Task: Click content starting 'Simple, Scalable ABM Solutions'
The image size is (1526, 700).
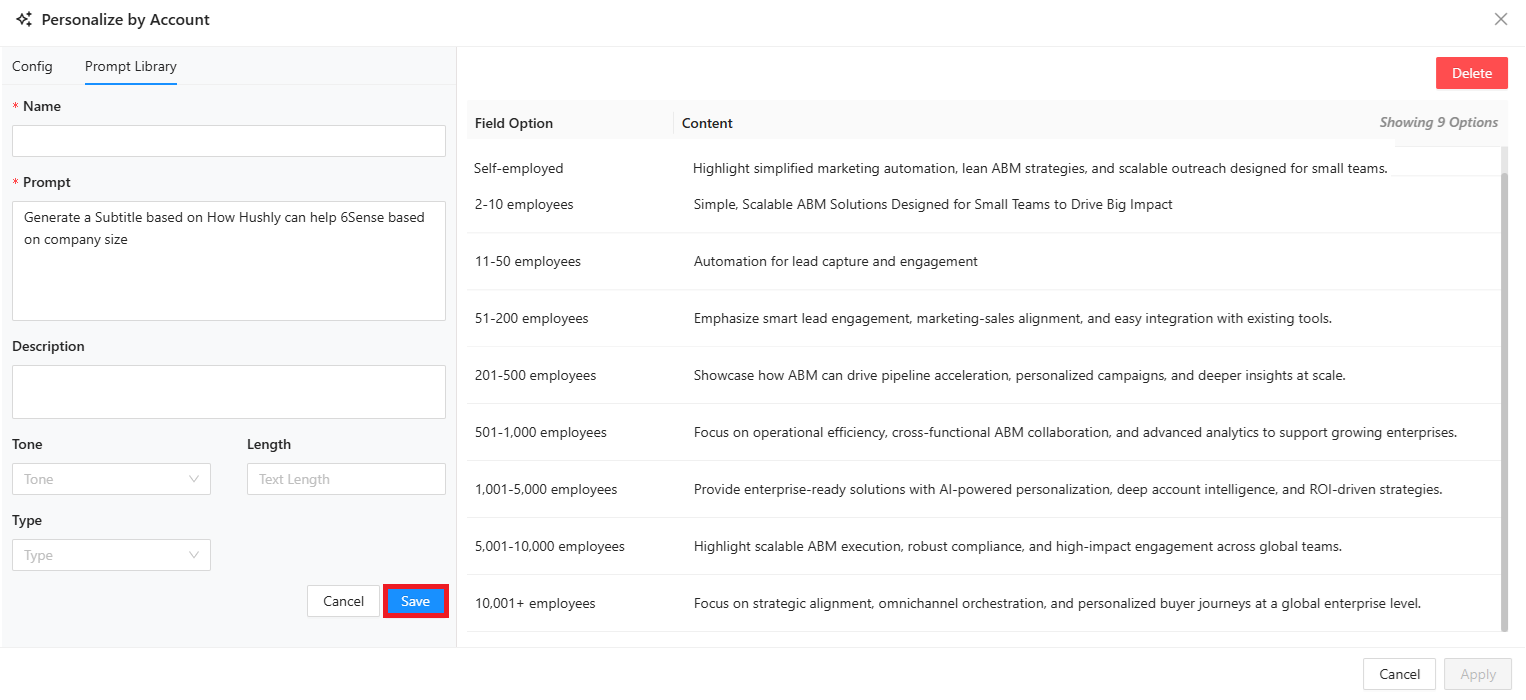Action: (933, 204)
